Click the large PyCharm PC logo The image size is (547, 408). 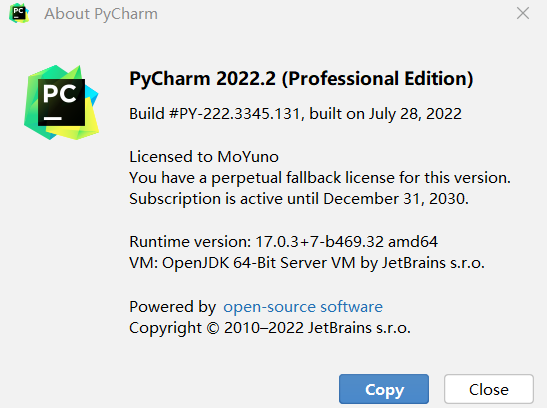(x=61, y=103)
